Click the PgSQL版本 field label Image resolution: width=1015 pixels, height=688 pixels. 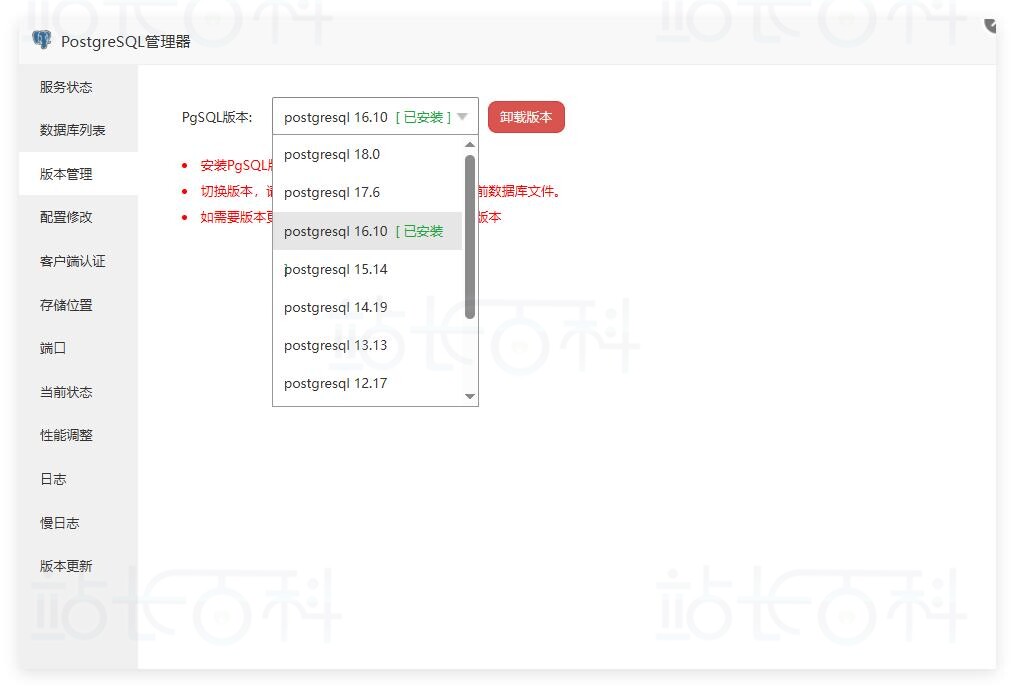(x=217, y=117)
